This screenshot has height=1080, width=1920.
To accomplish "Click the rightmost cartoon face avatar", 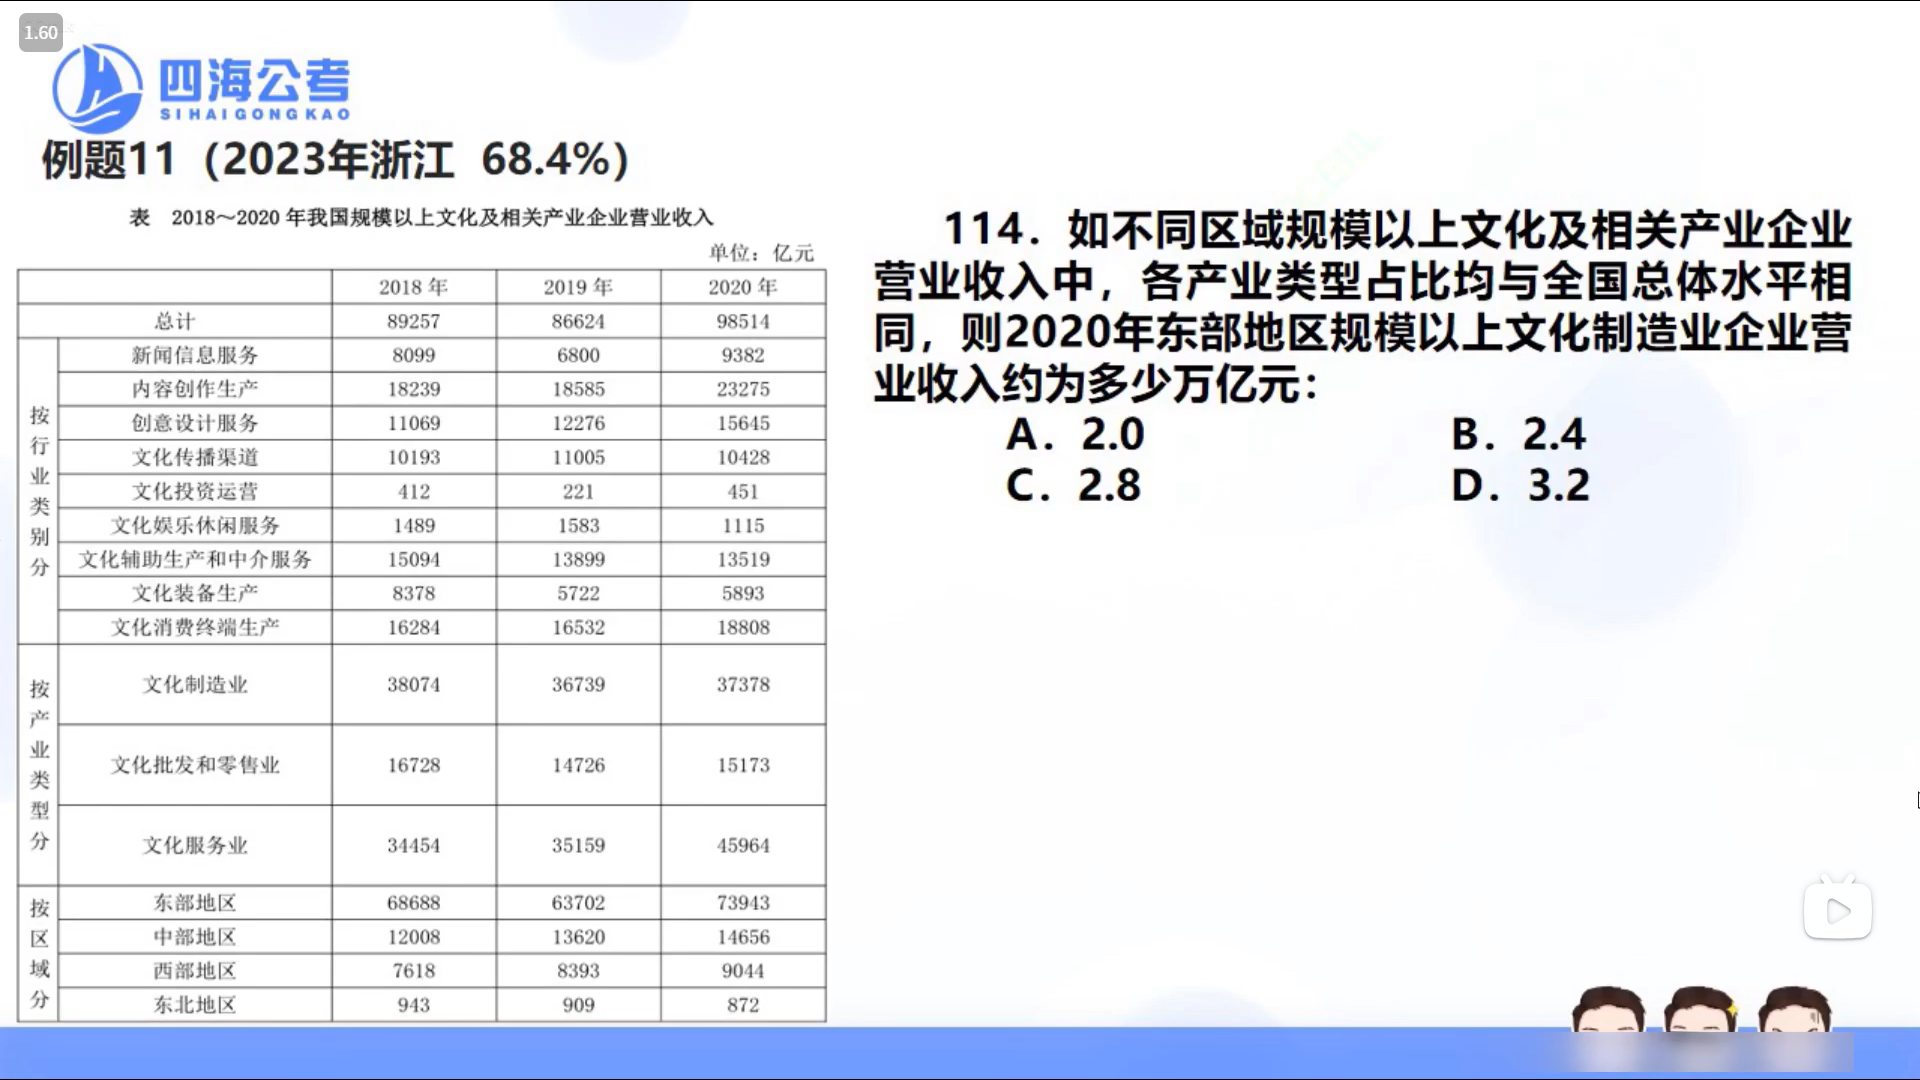I will coord(1795,1010).
